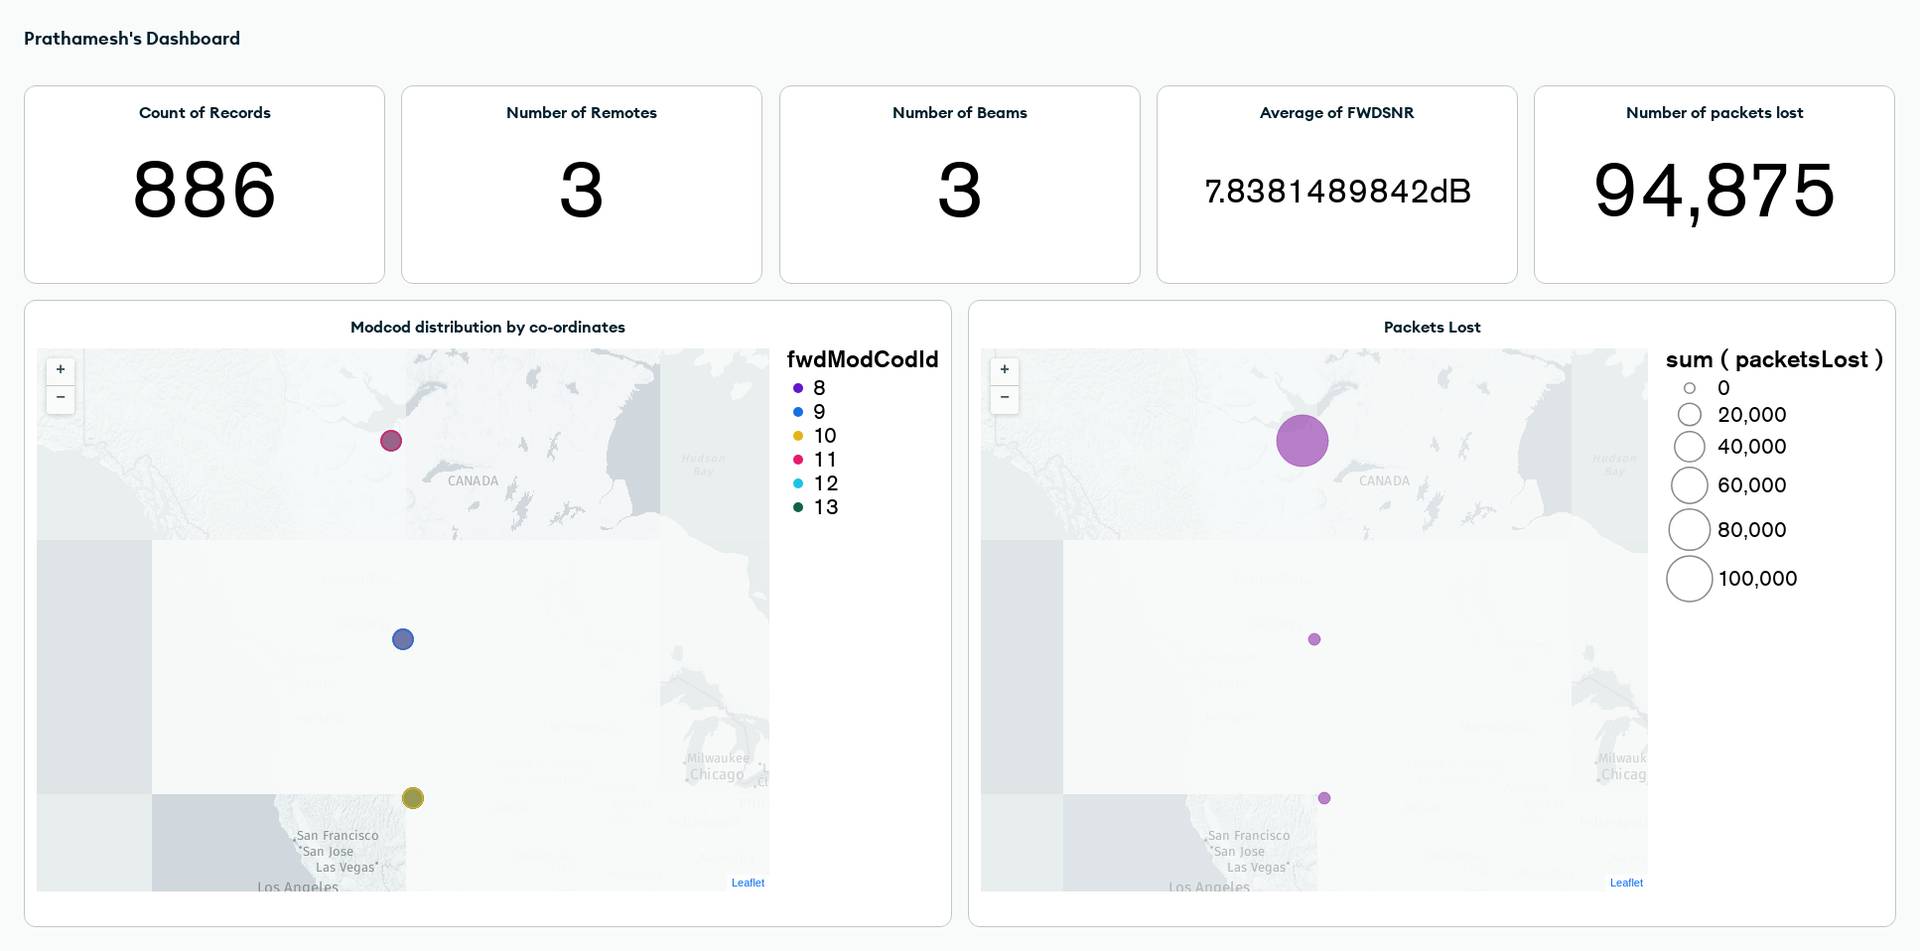Select the Count of Records card

click(204, 185)
